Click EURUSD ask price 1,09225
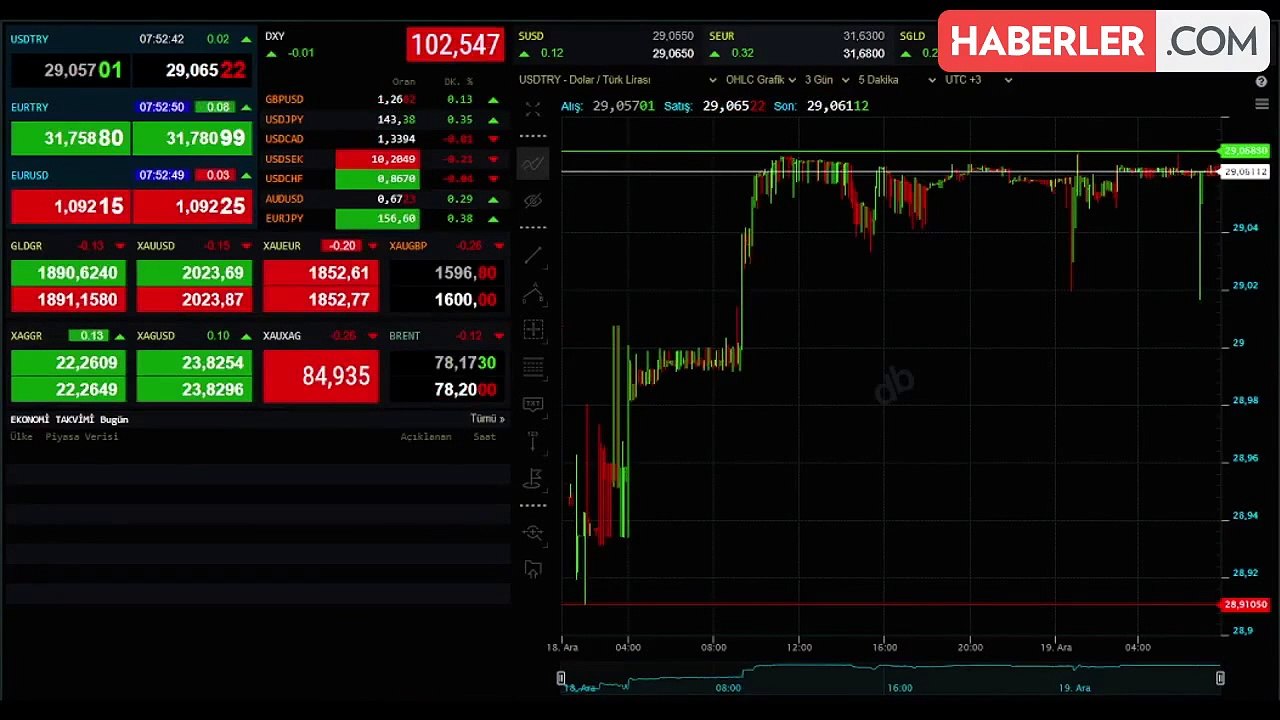 [x=193, y=206]
